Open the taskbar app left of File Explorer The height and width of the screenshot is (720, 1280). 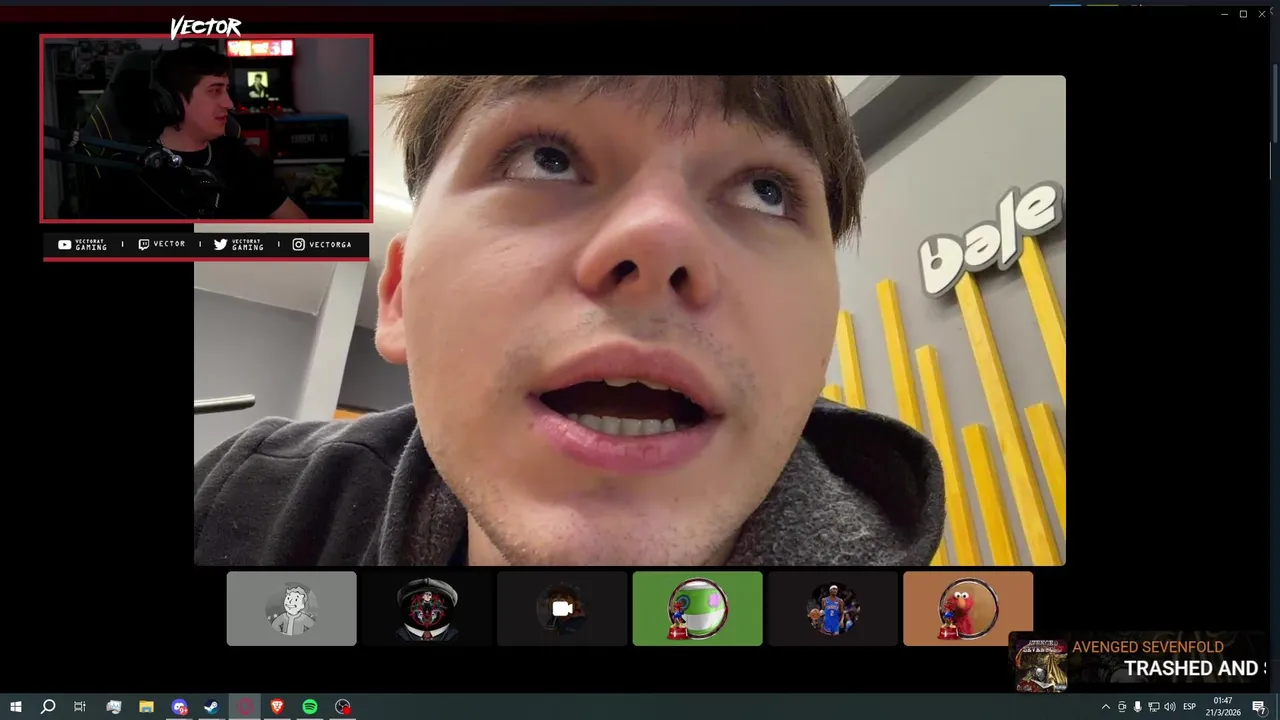coord(113,707)
